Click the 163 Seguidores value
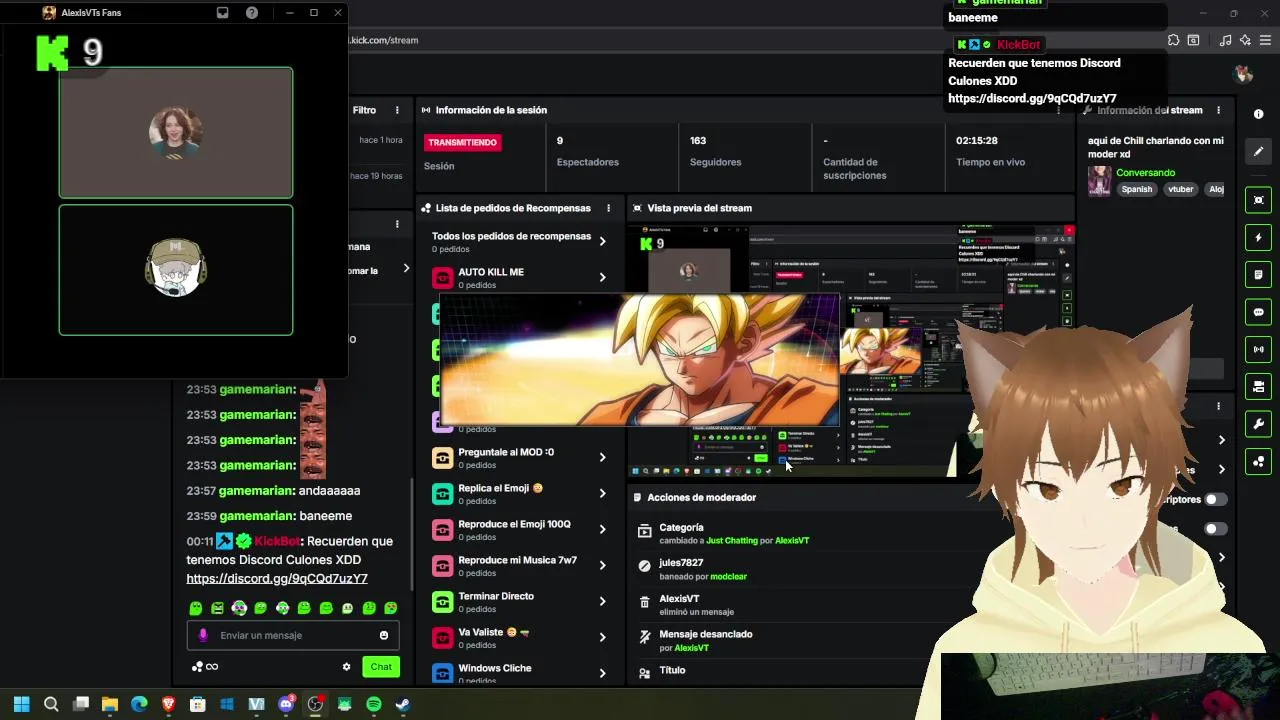Image resolution: width=1280 pixels, height=720 pixels. [x=698, y=141]
